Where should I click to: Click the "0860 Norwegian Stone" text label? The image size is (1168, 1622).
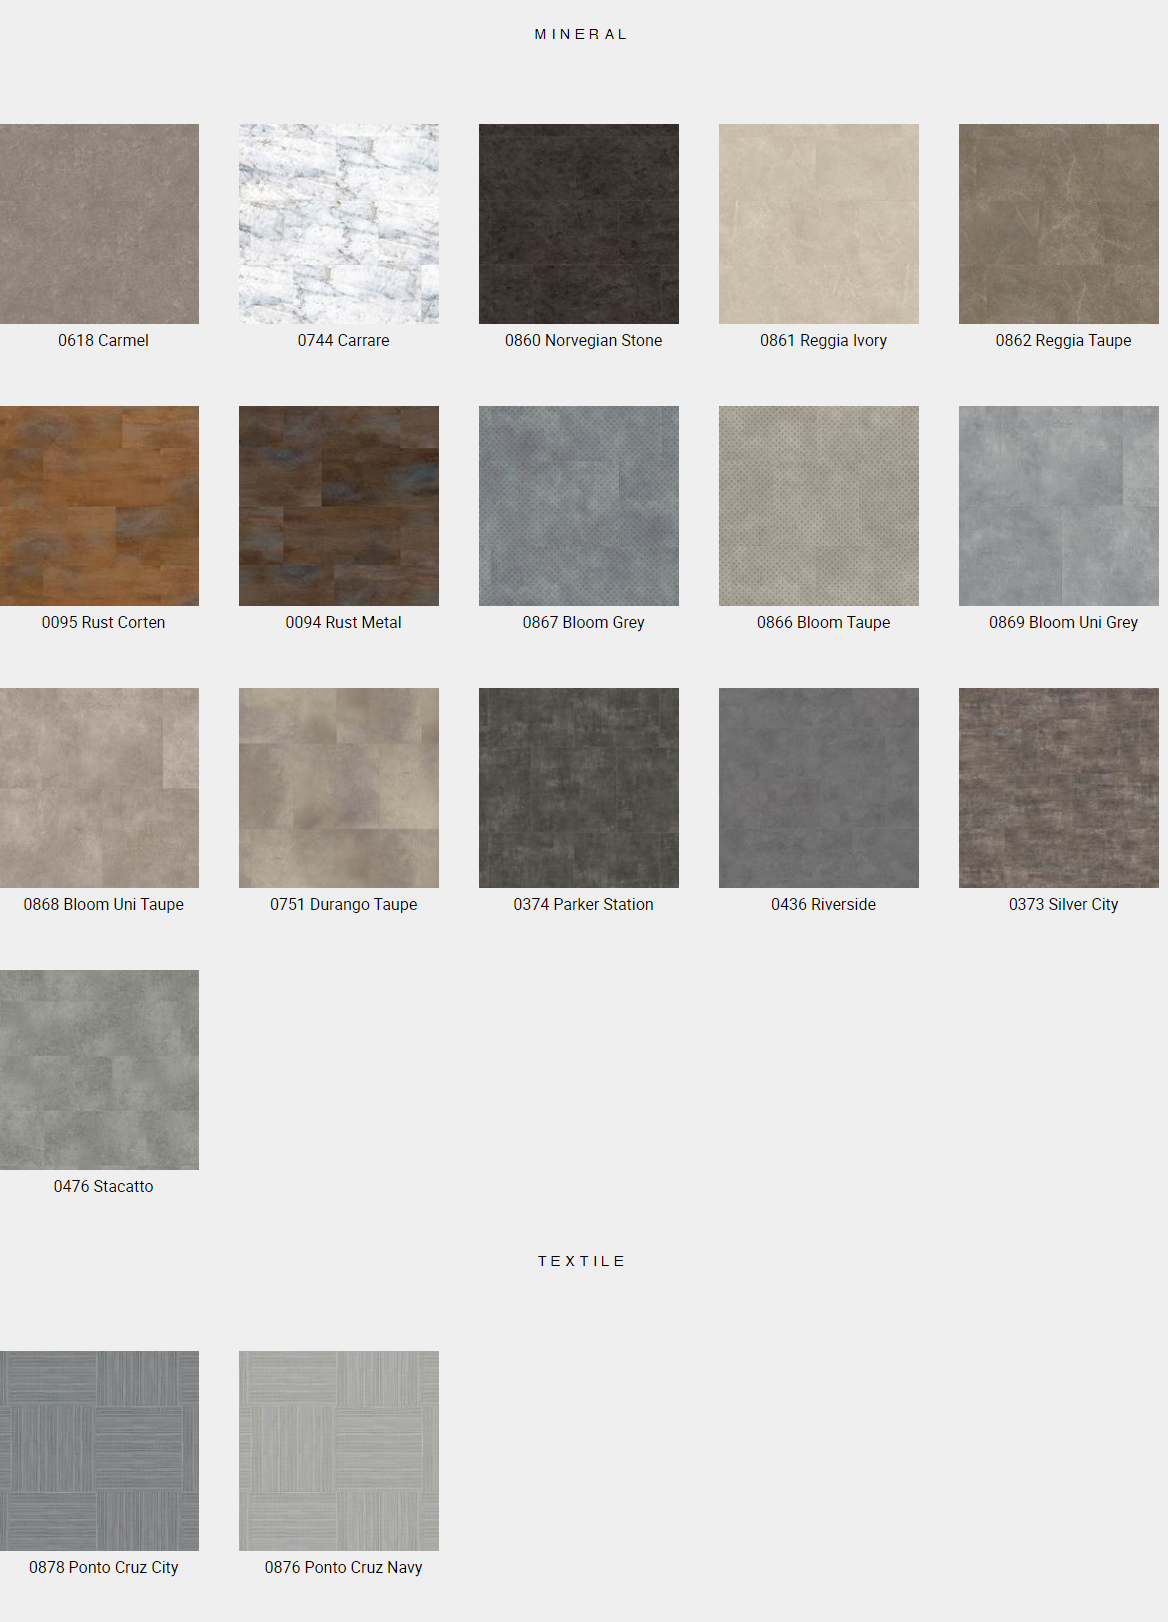583,341
